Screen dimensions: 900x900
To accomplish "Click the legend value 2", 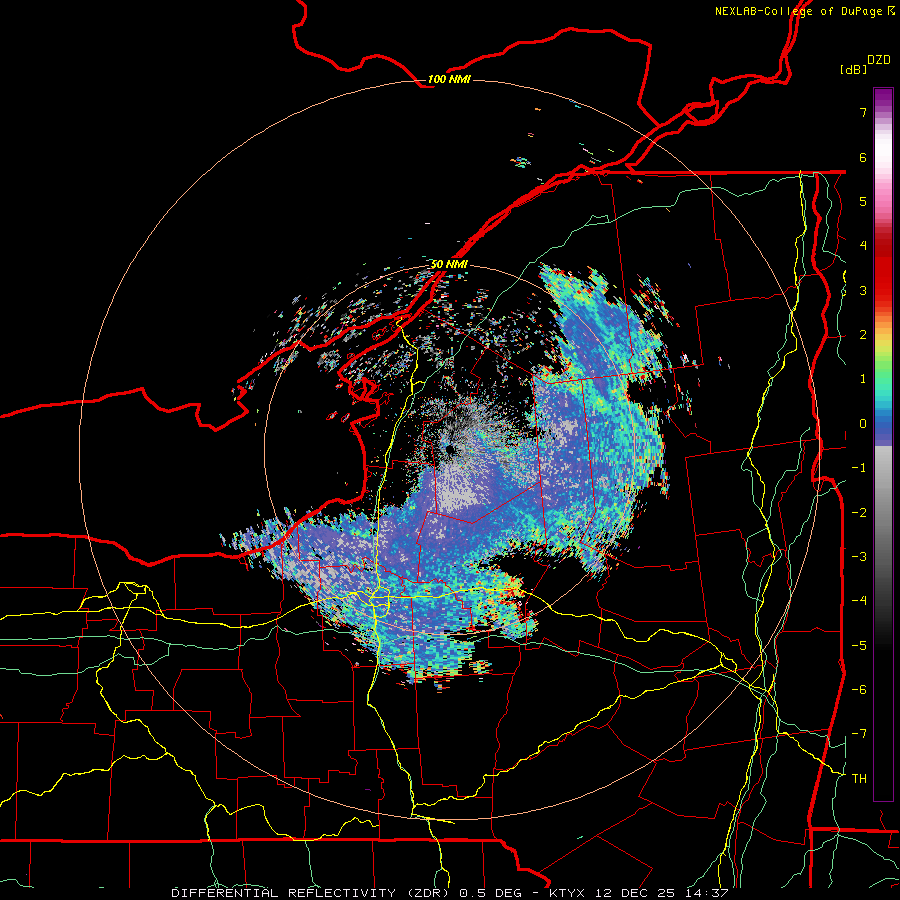I will pos(863,335).
